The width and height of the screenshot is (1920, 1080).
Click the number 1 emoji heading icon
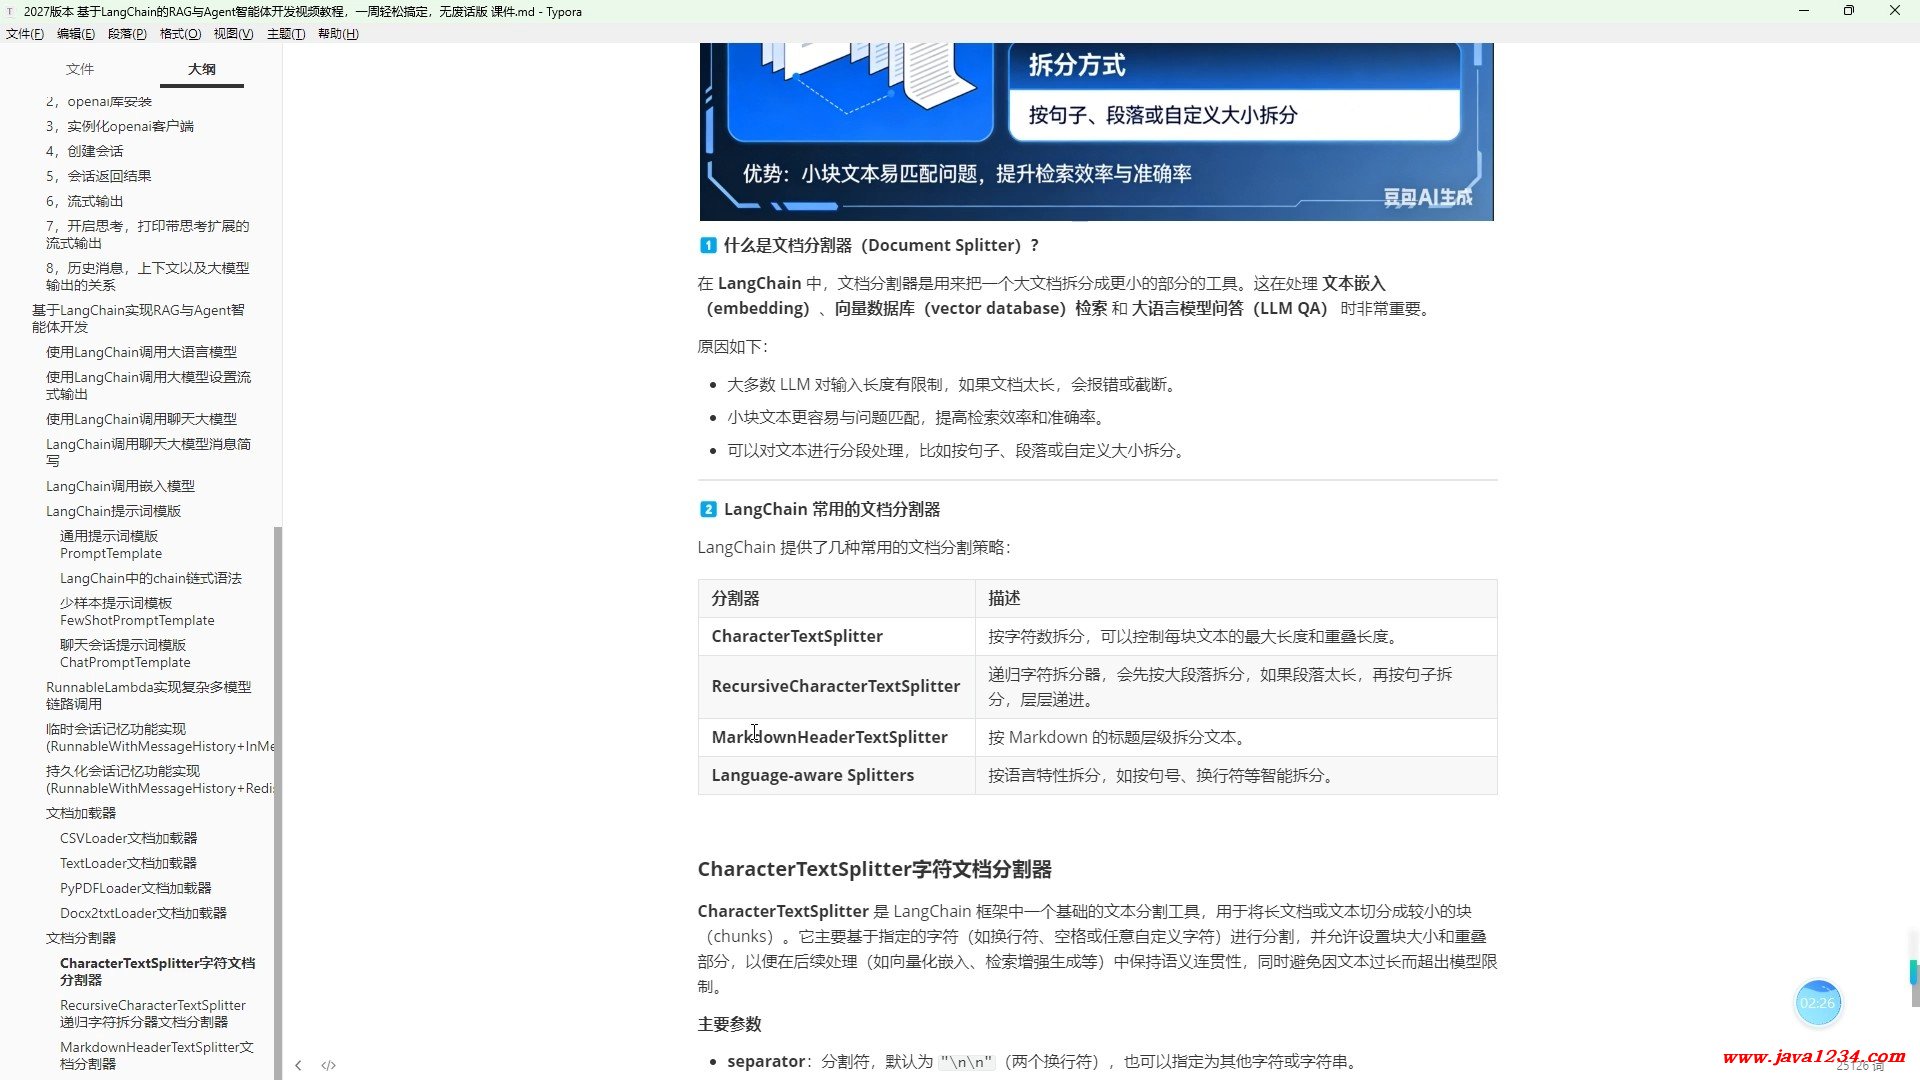(x=708, y=245)
